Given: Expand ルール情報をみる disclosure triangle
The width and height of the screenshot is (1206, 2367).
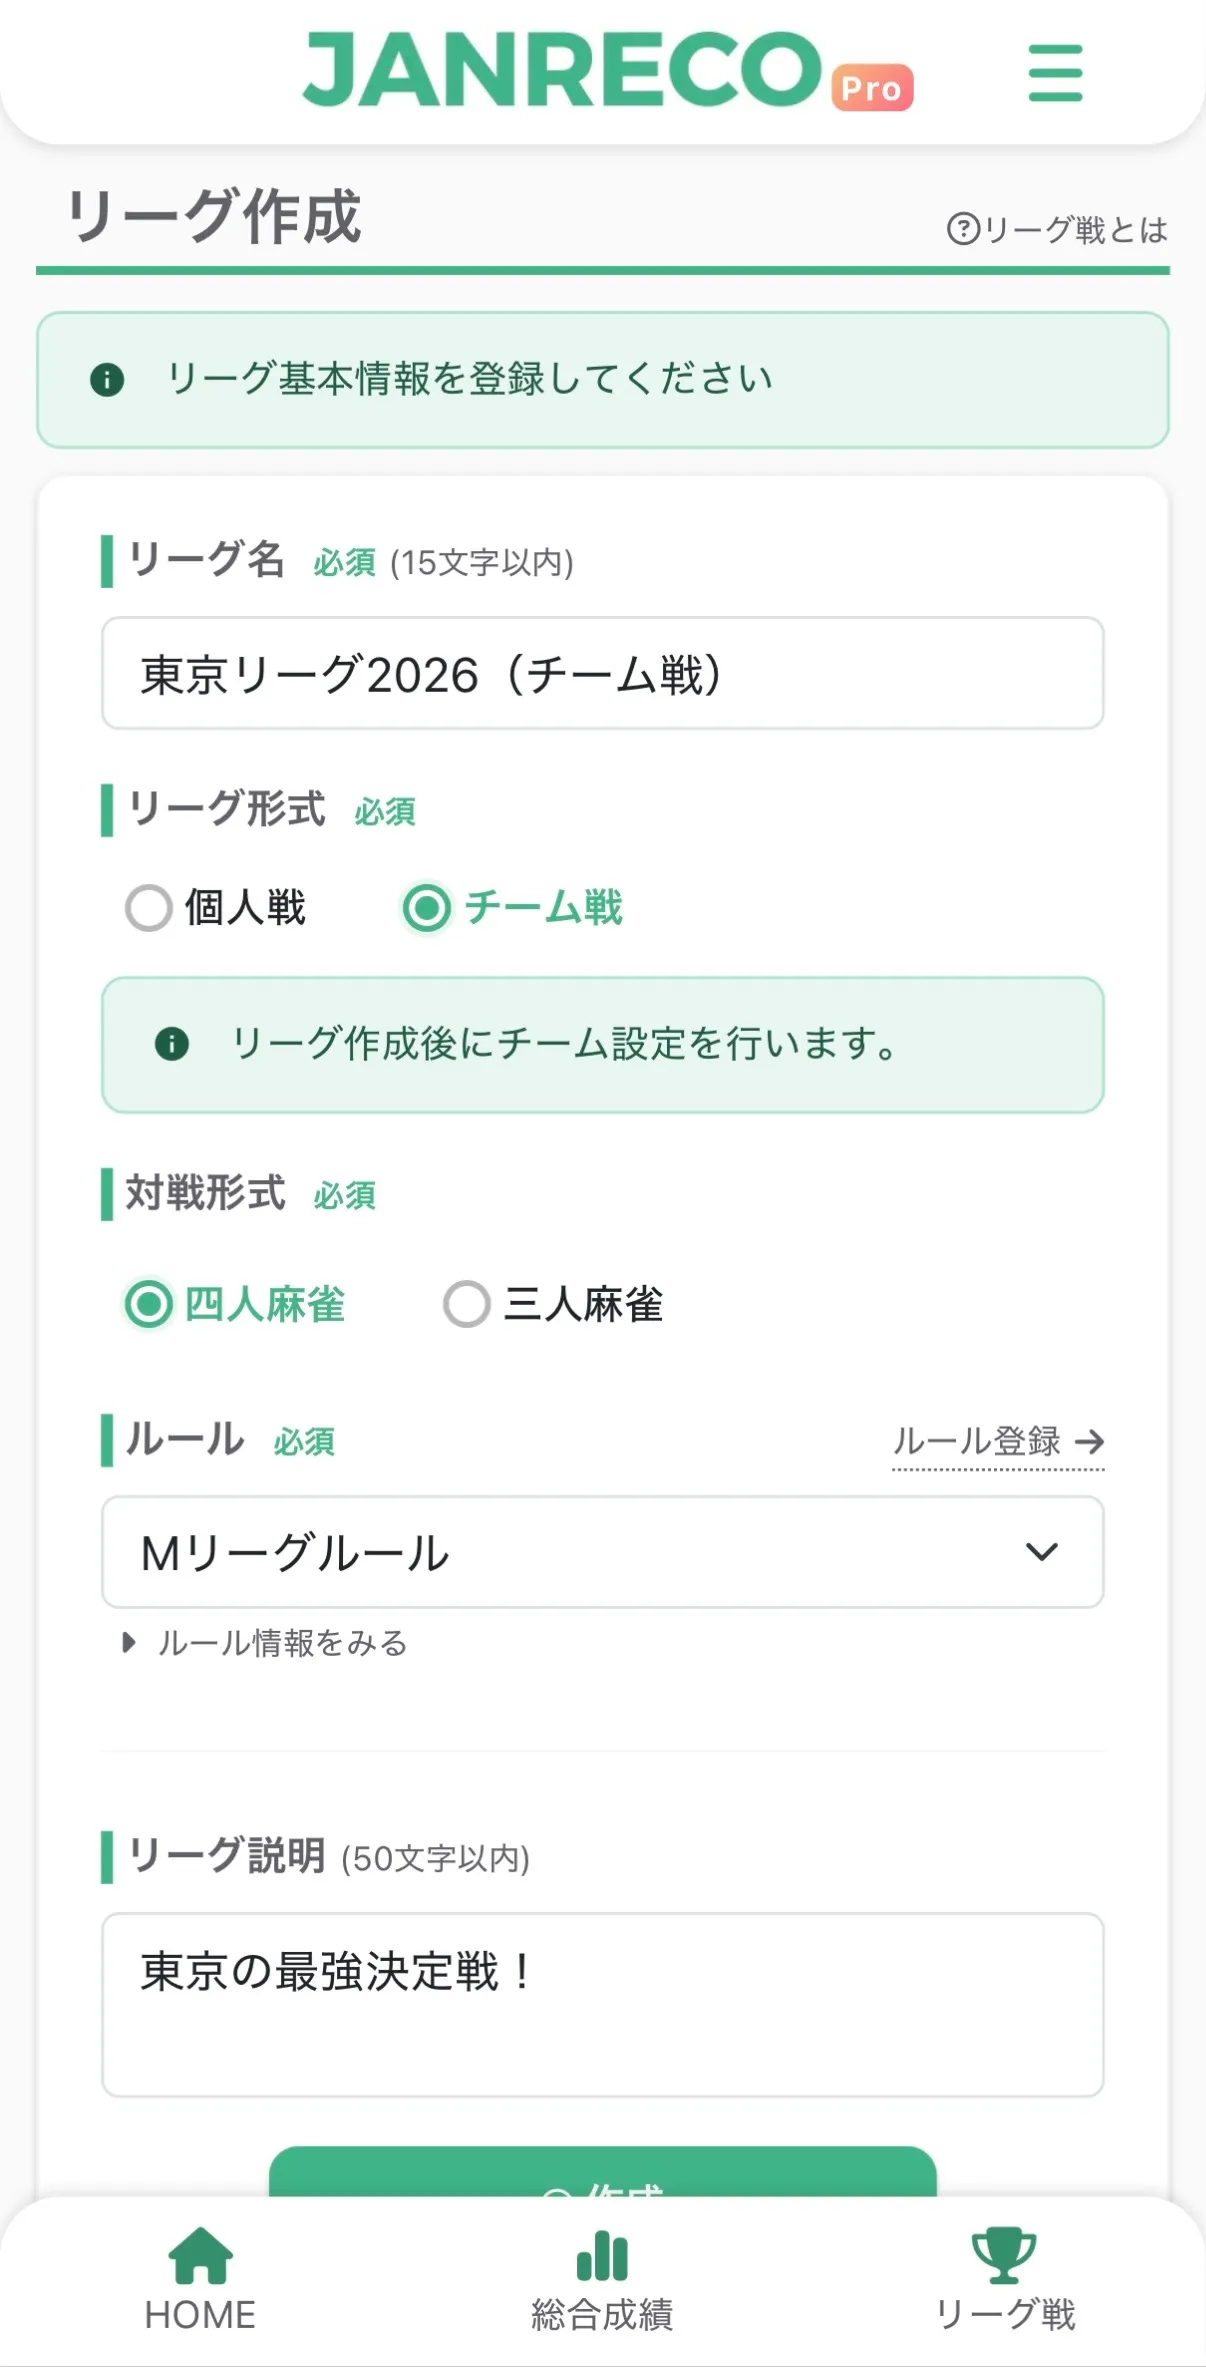Looking at the screenshot, I should [x=128, y=1643].
